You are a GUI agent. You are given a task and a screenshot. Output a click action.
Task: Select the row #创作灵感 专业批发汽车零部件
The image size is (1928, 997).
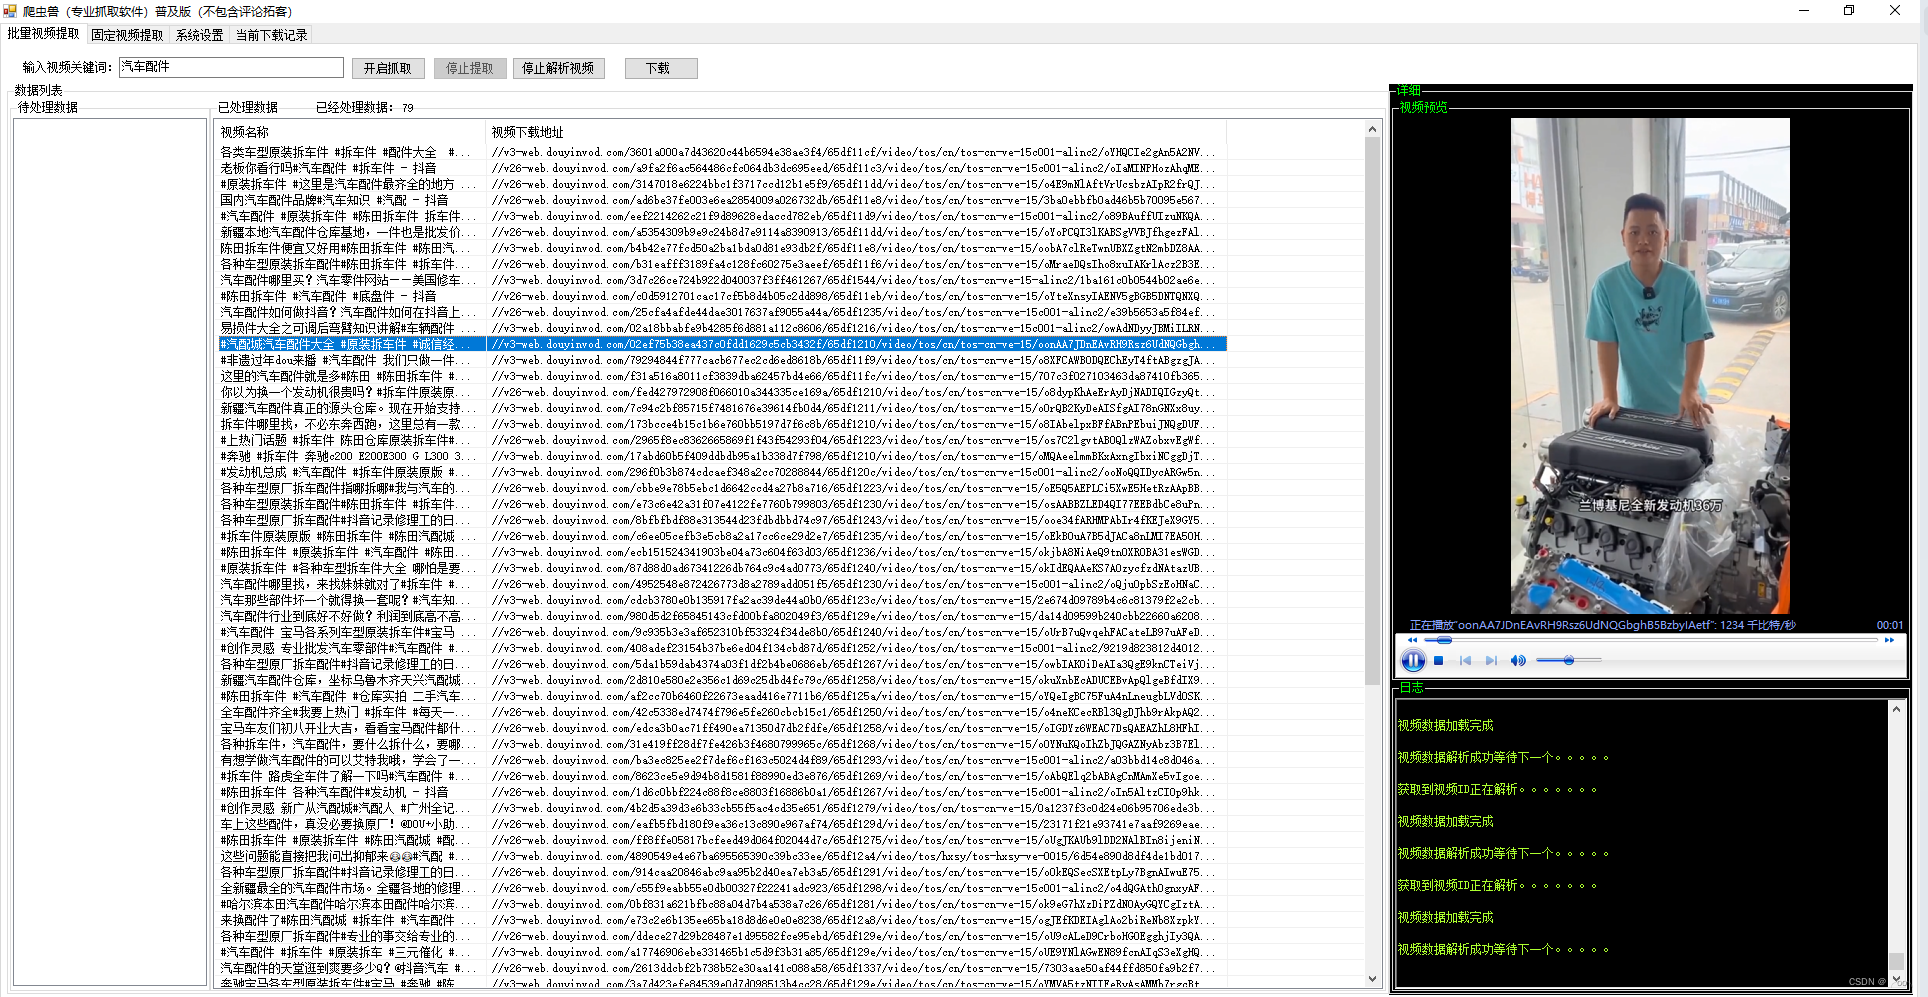tap(722, 648)
